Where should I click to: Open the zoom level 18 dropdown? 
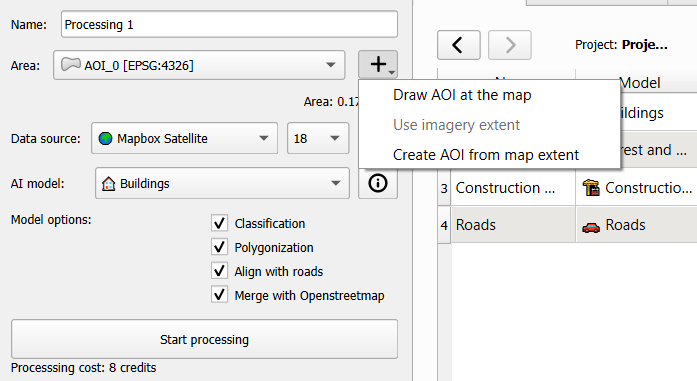[318, 138]
